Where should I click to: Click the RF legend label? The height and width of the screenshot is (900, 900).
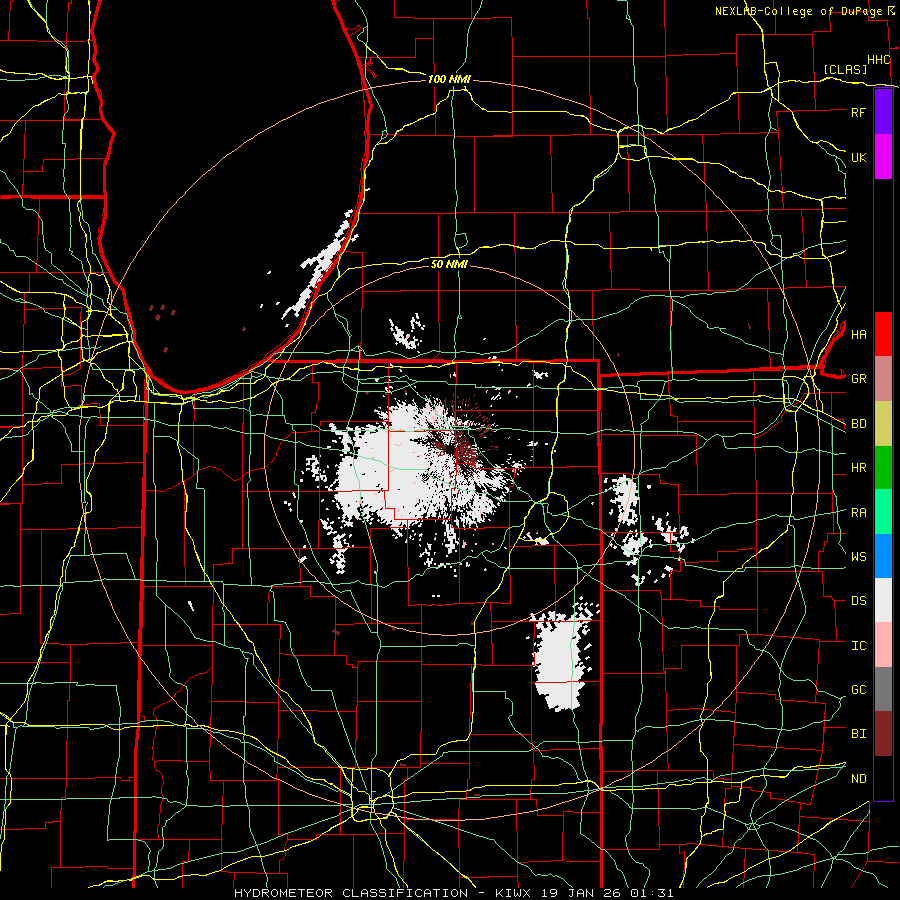click(x=858, y=112)
